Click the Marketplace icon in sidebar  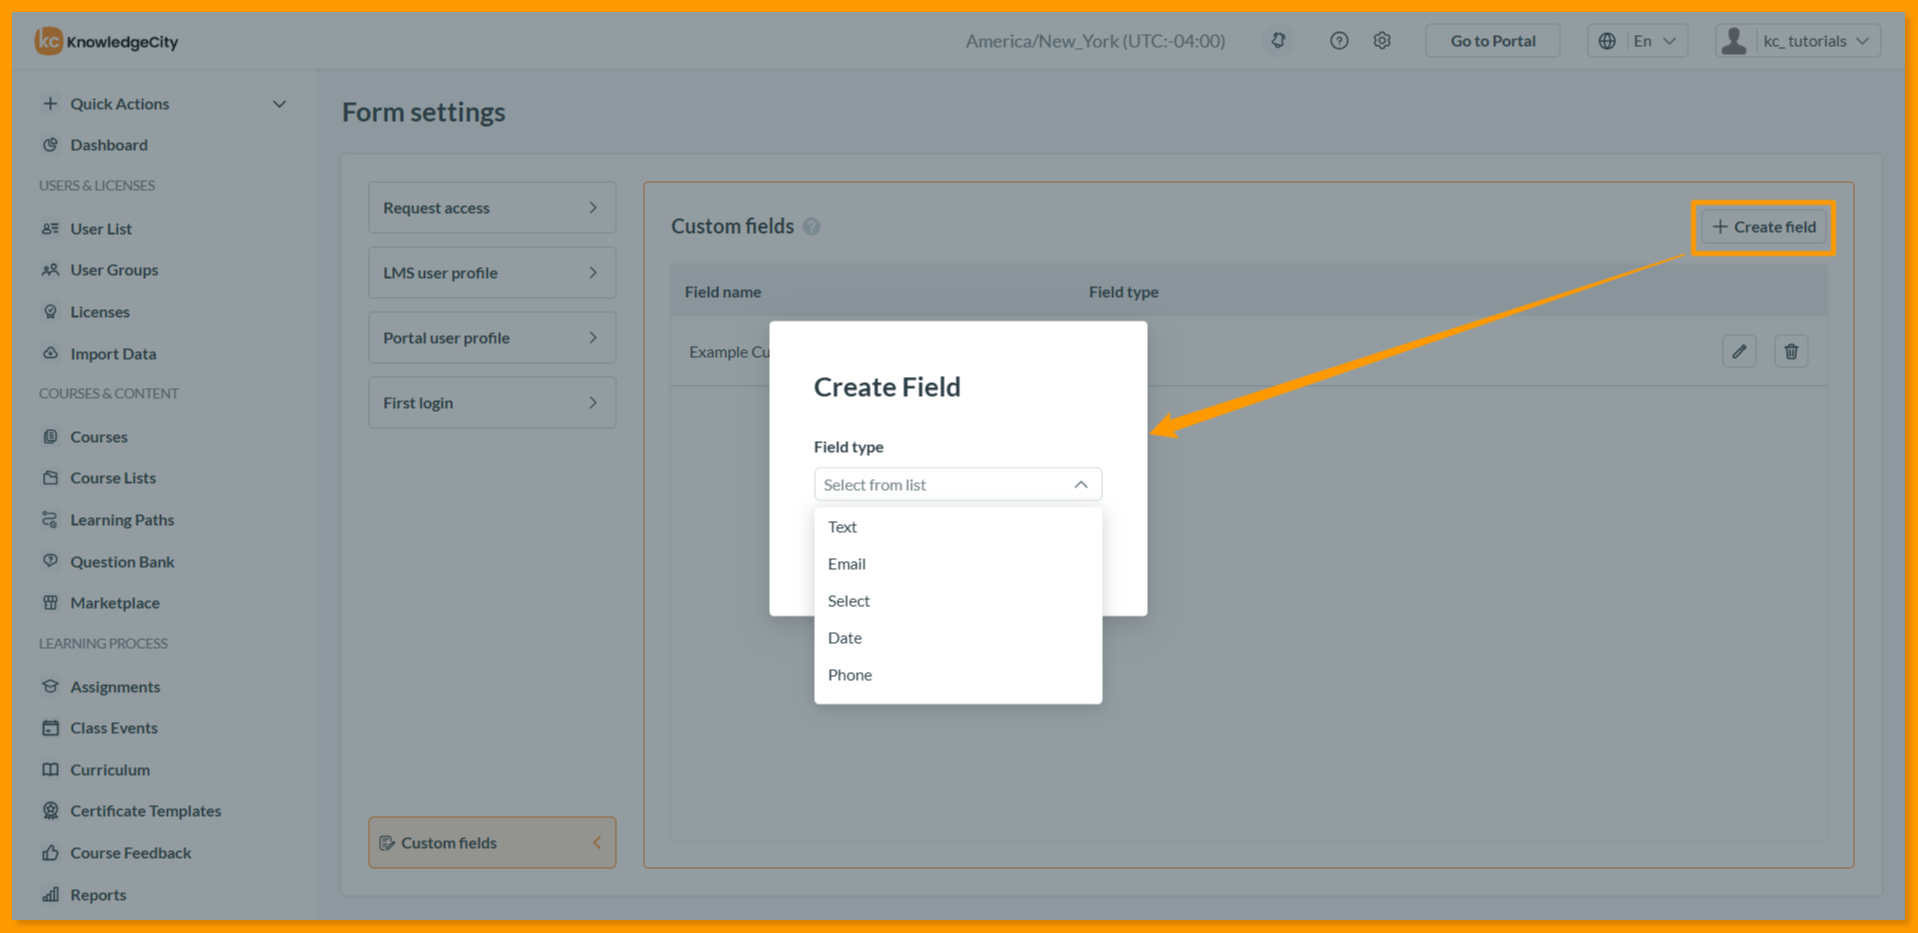point(50,603)
